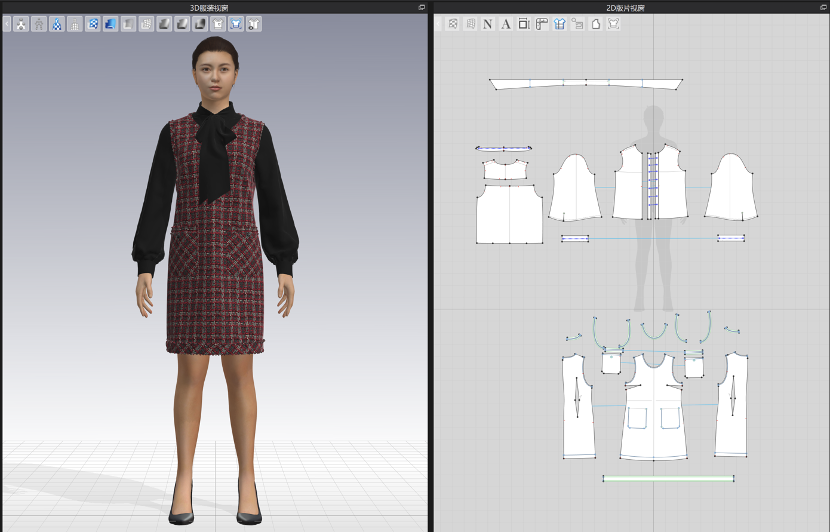Select the blue shirt icon in 2D toolbar
The height and width of the screenshot is (532, 830).
point(560,24)
